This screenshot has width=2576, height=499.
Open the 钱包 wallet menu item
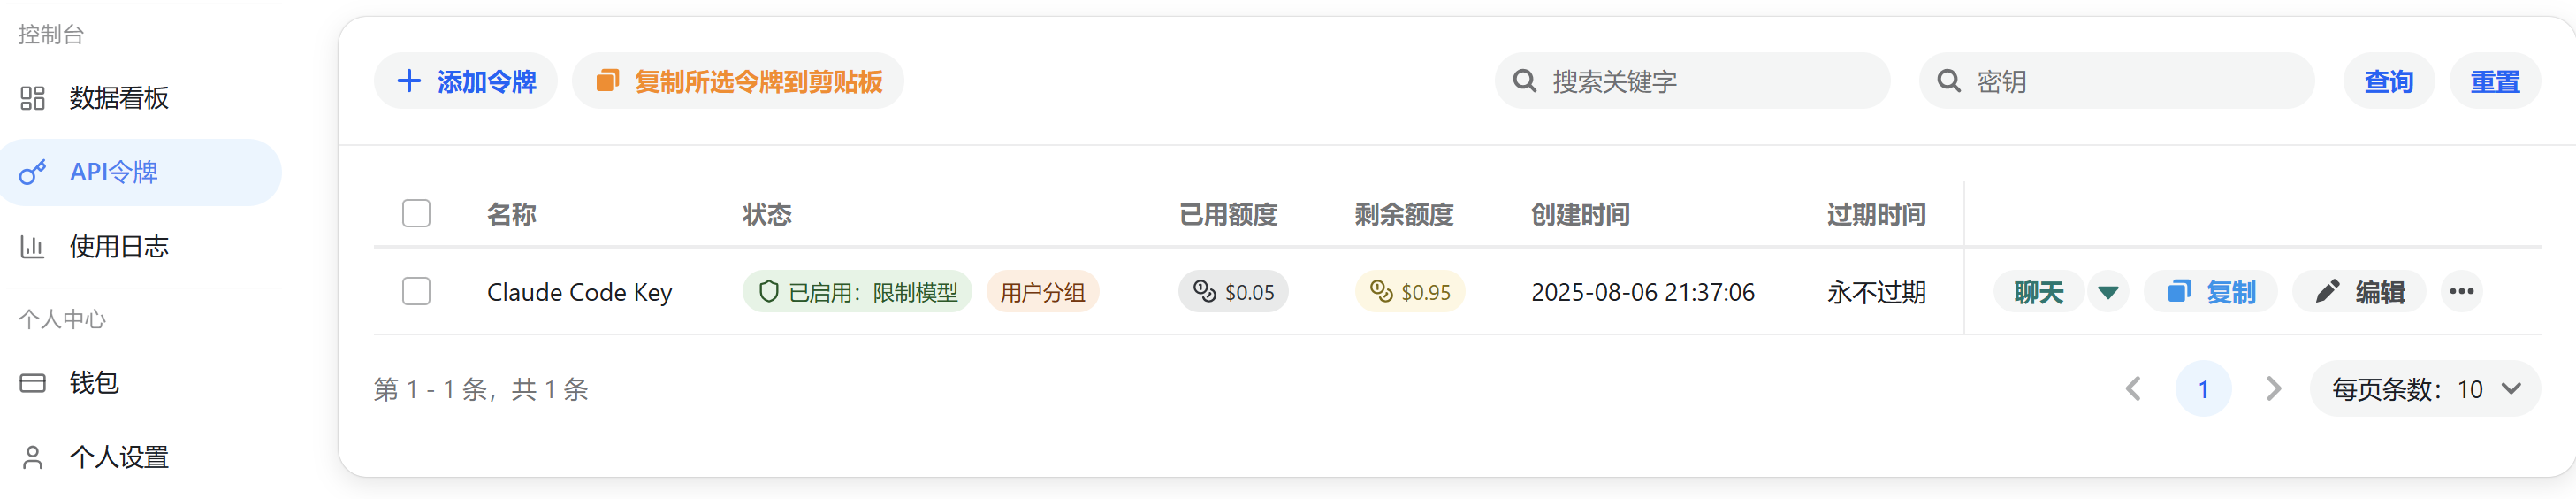[94, 383]
